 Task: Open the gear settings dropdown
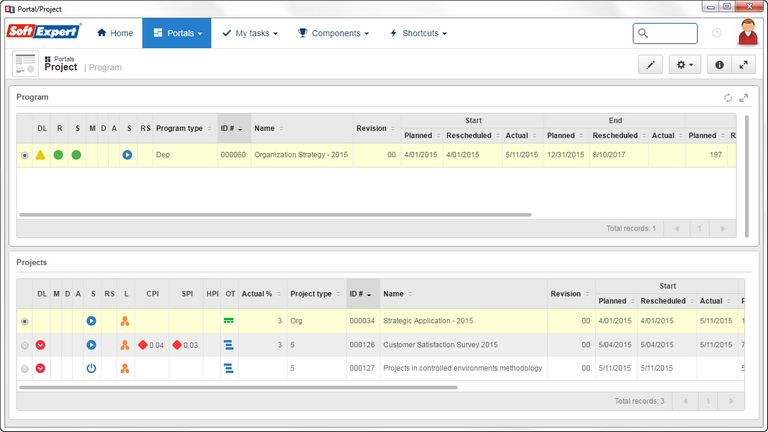[x=685, y=65]
